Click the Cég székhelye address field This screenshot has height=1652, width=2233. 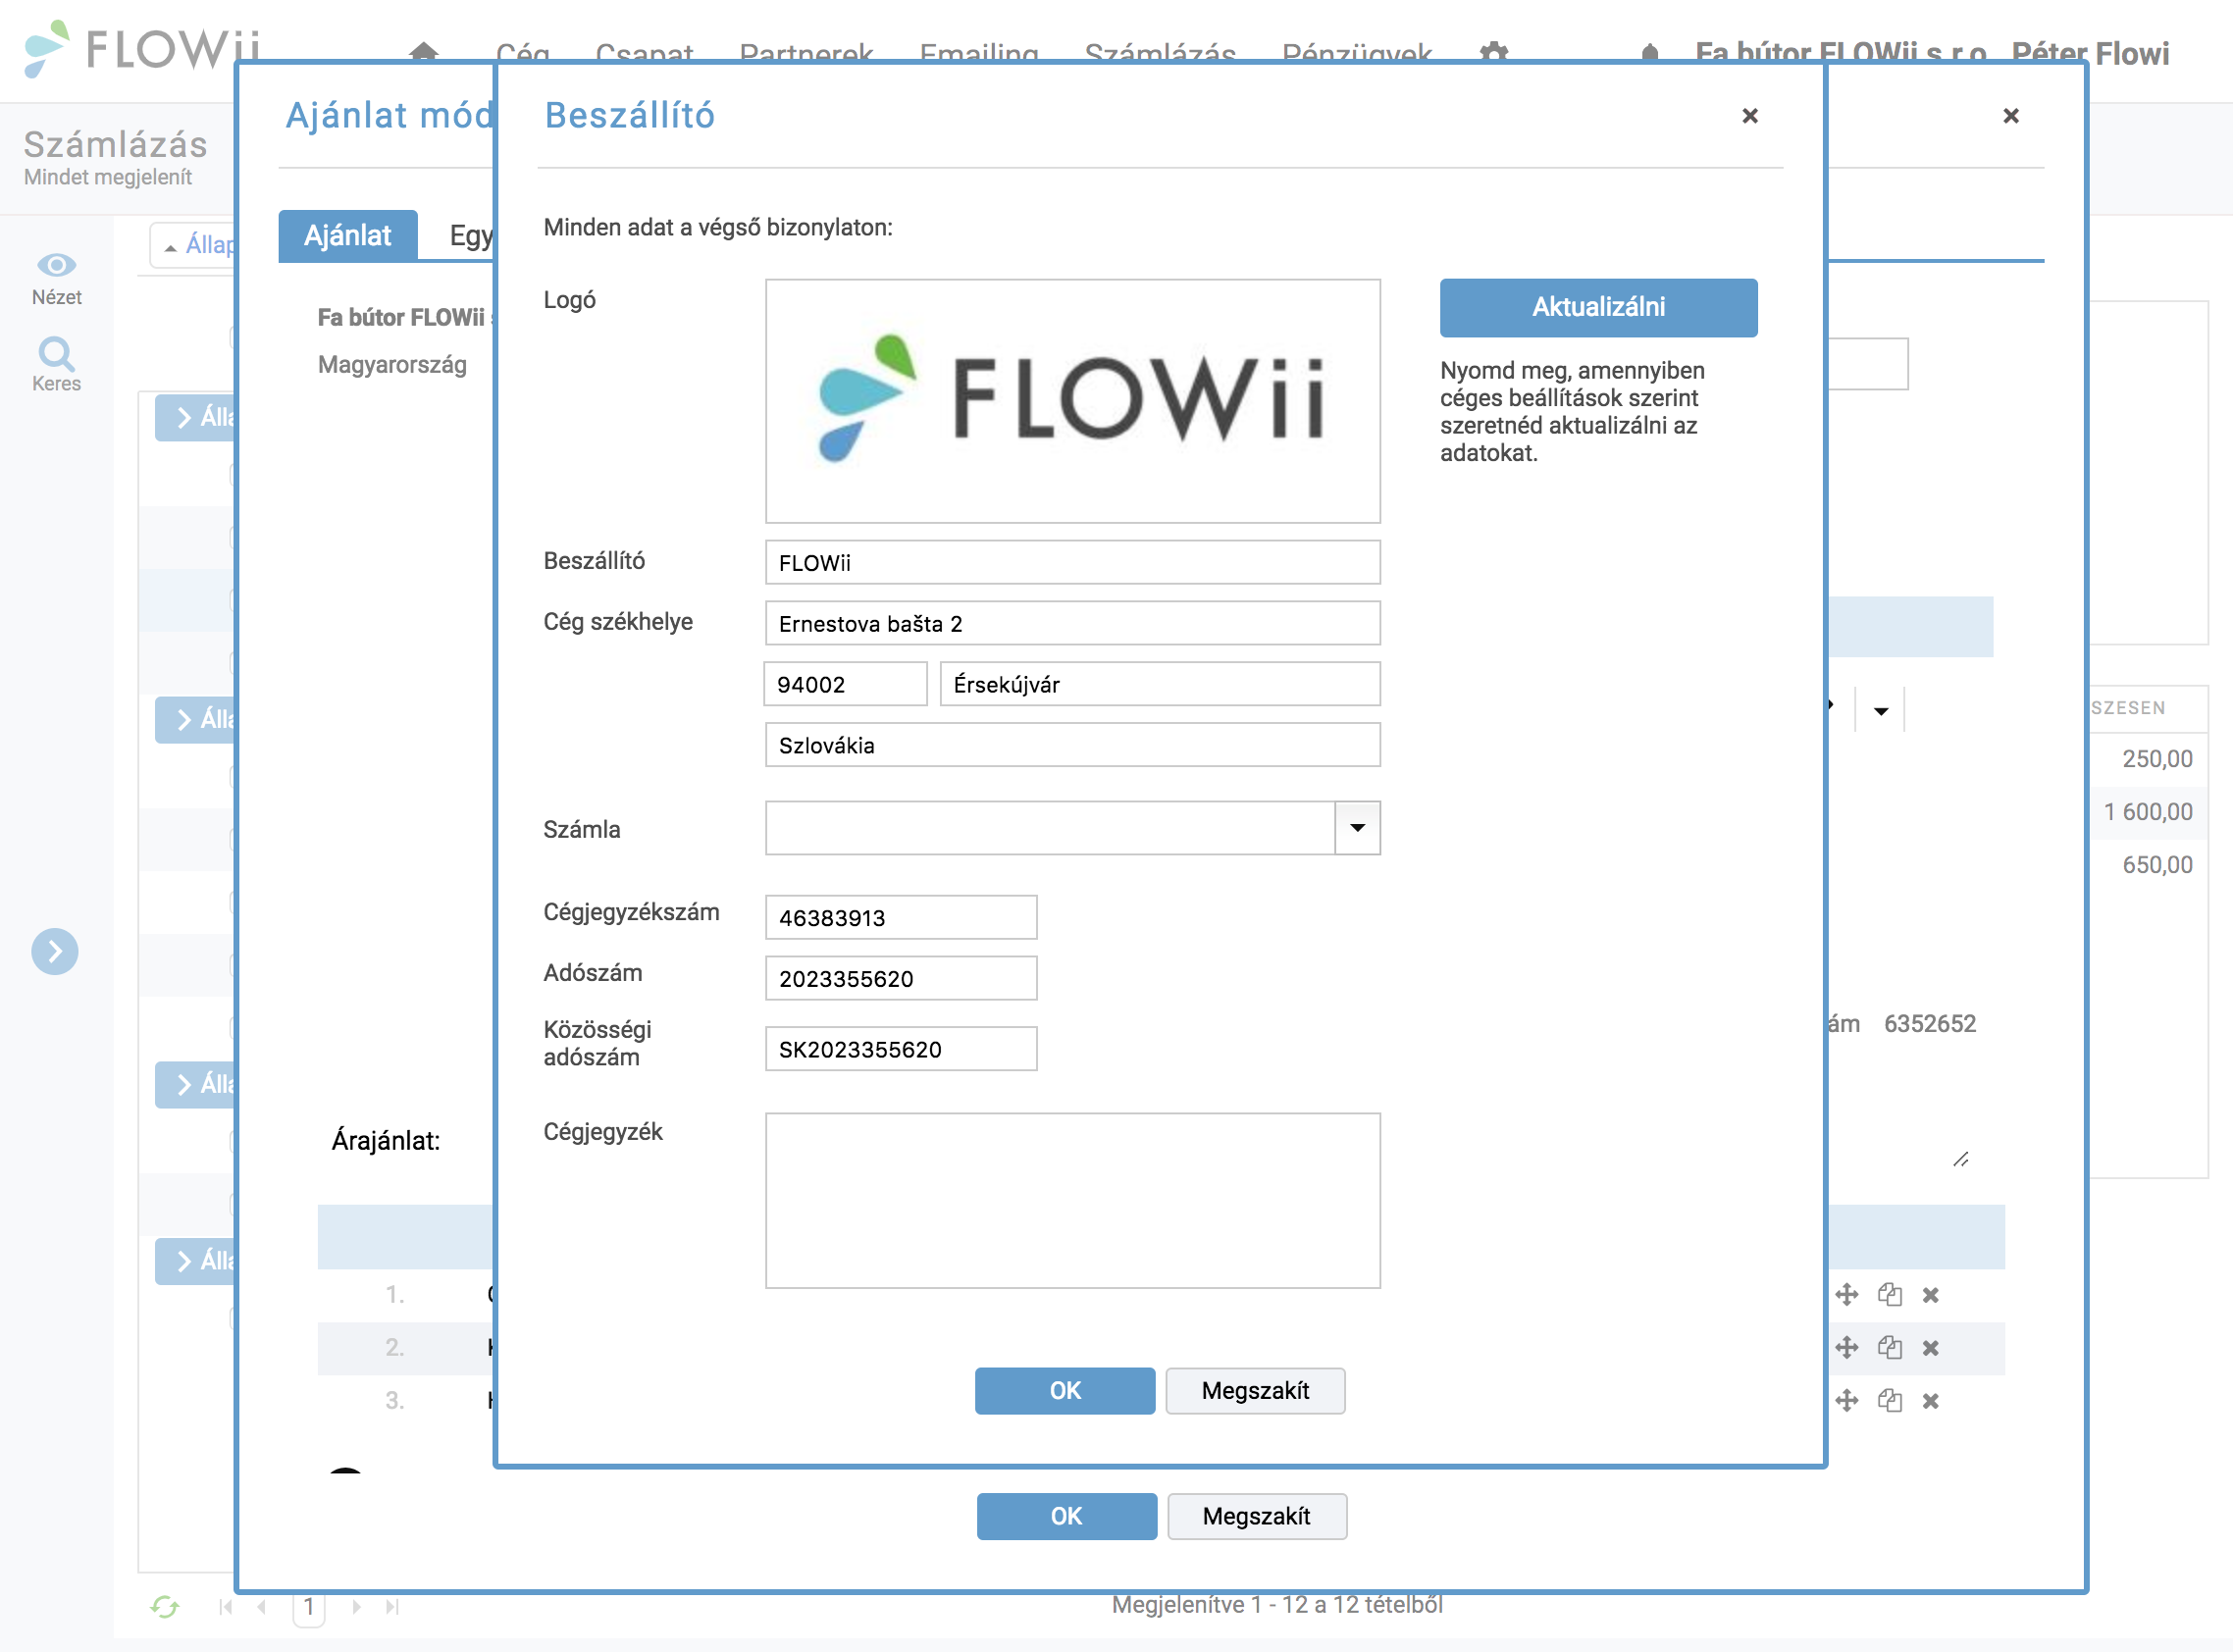[1072, 624]
